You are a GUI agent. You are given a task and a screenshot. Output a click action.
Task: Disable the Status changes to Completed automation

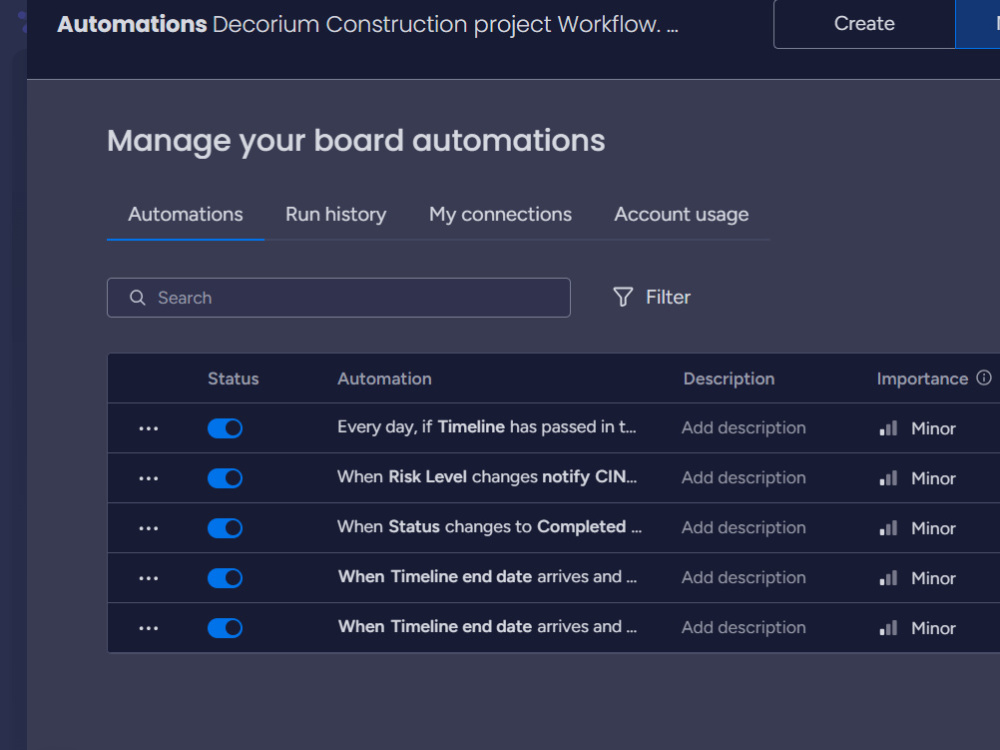click(225, 527)
